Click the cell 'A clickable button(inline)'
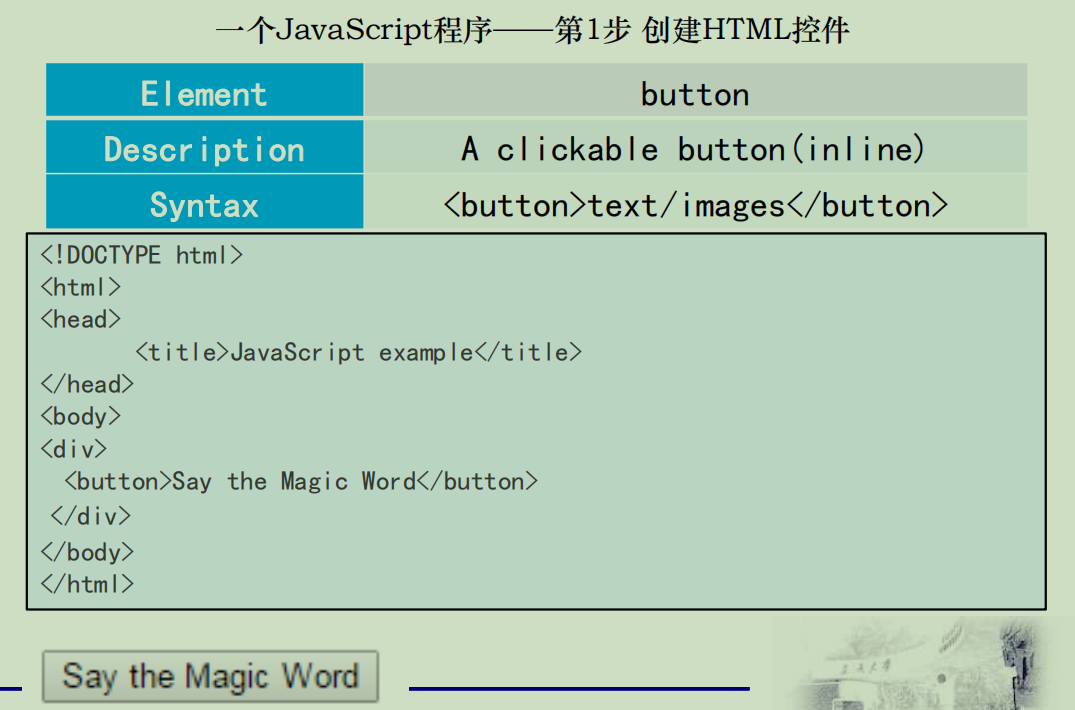This screenshot has height=710, width=1075. pos(695,147)
